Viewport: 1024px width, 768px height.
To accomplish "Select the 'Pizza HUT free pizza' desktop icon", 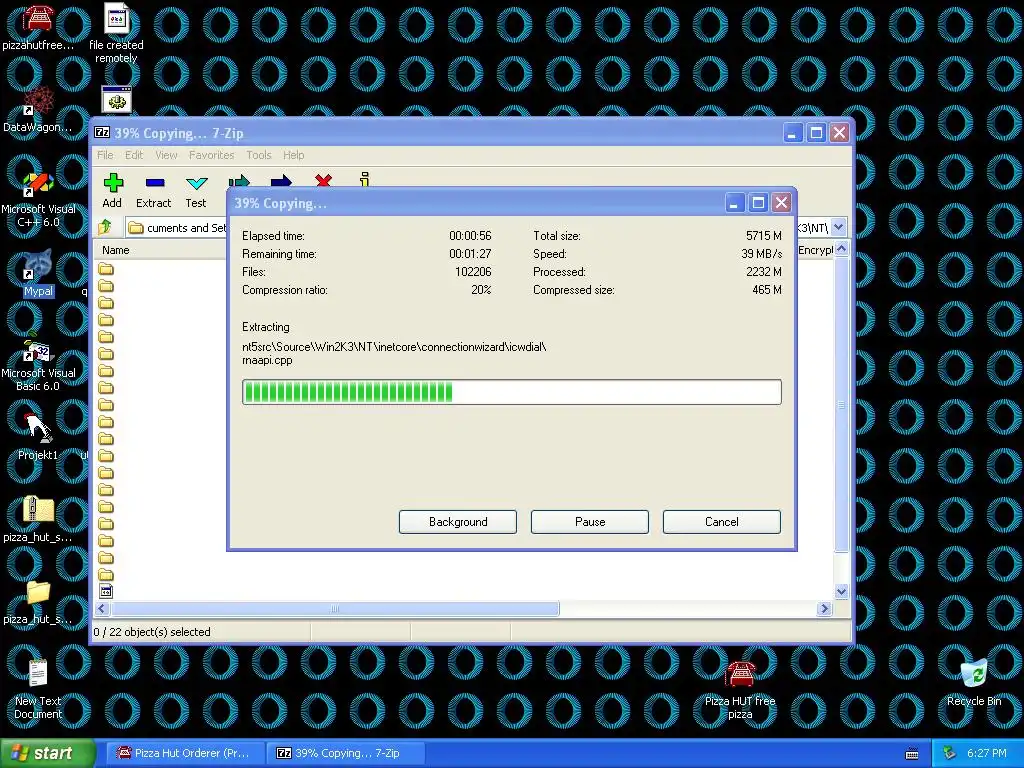I will point(740,690).
